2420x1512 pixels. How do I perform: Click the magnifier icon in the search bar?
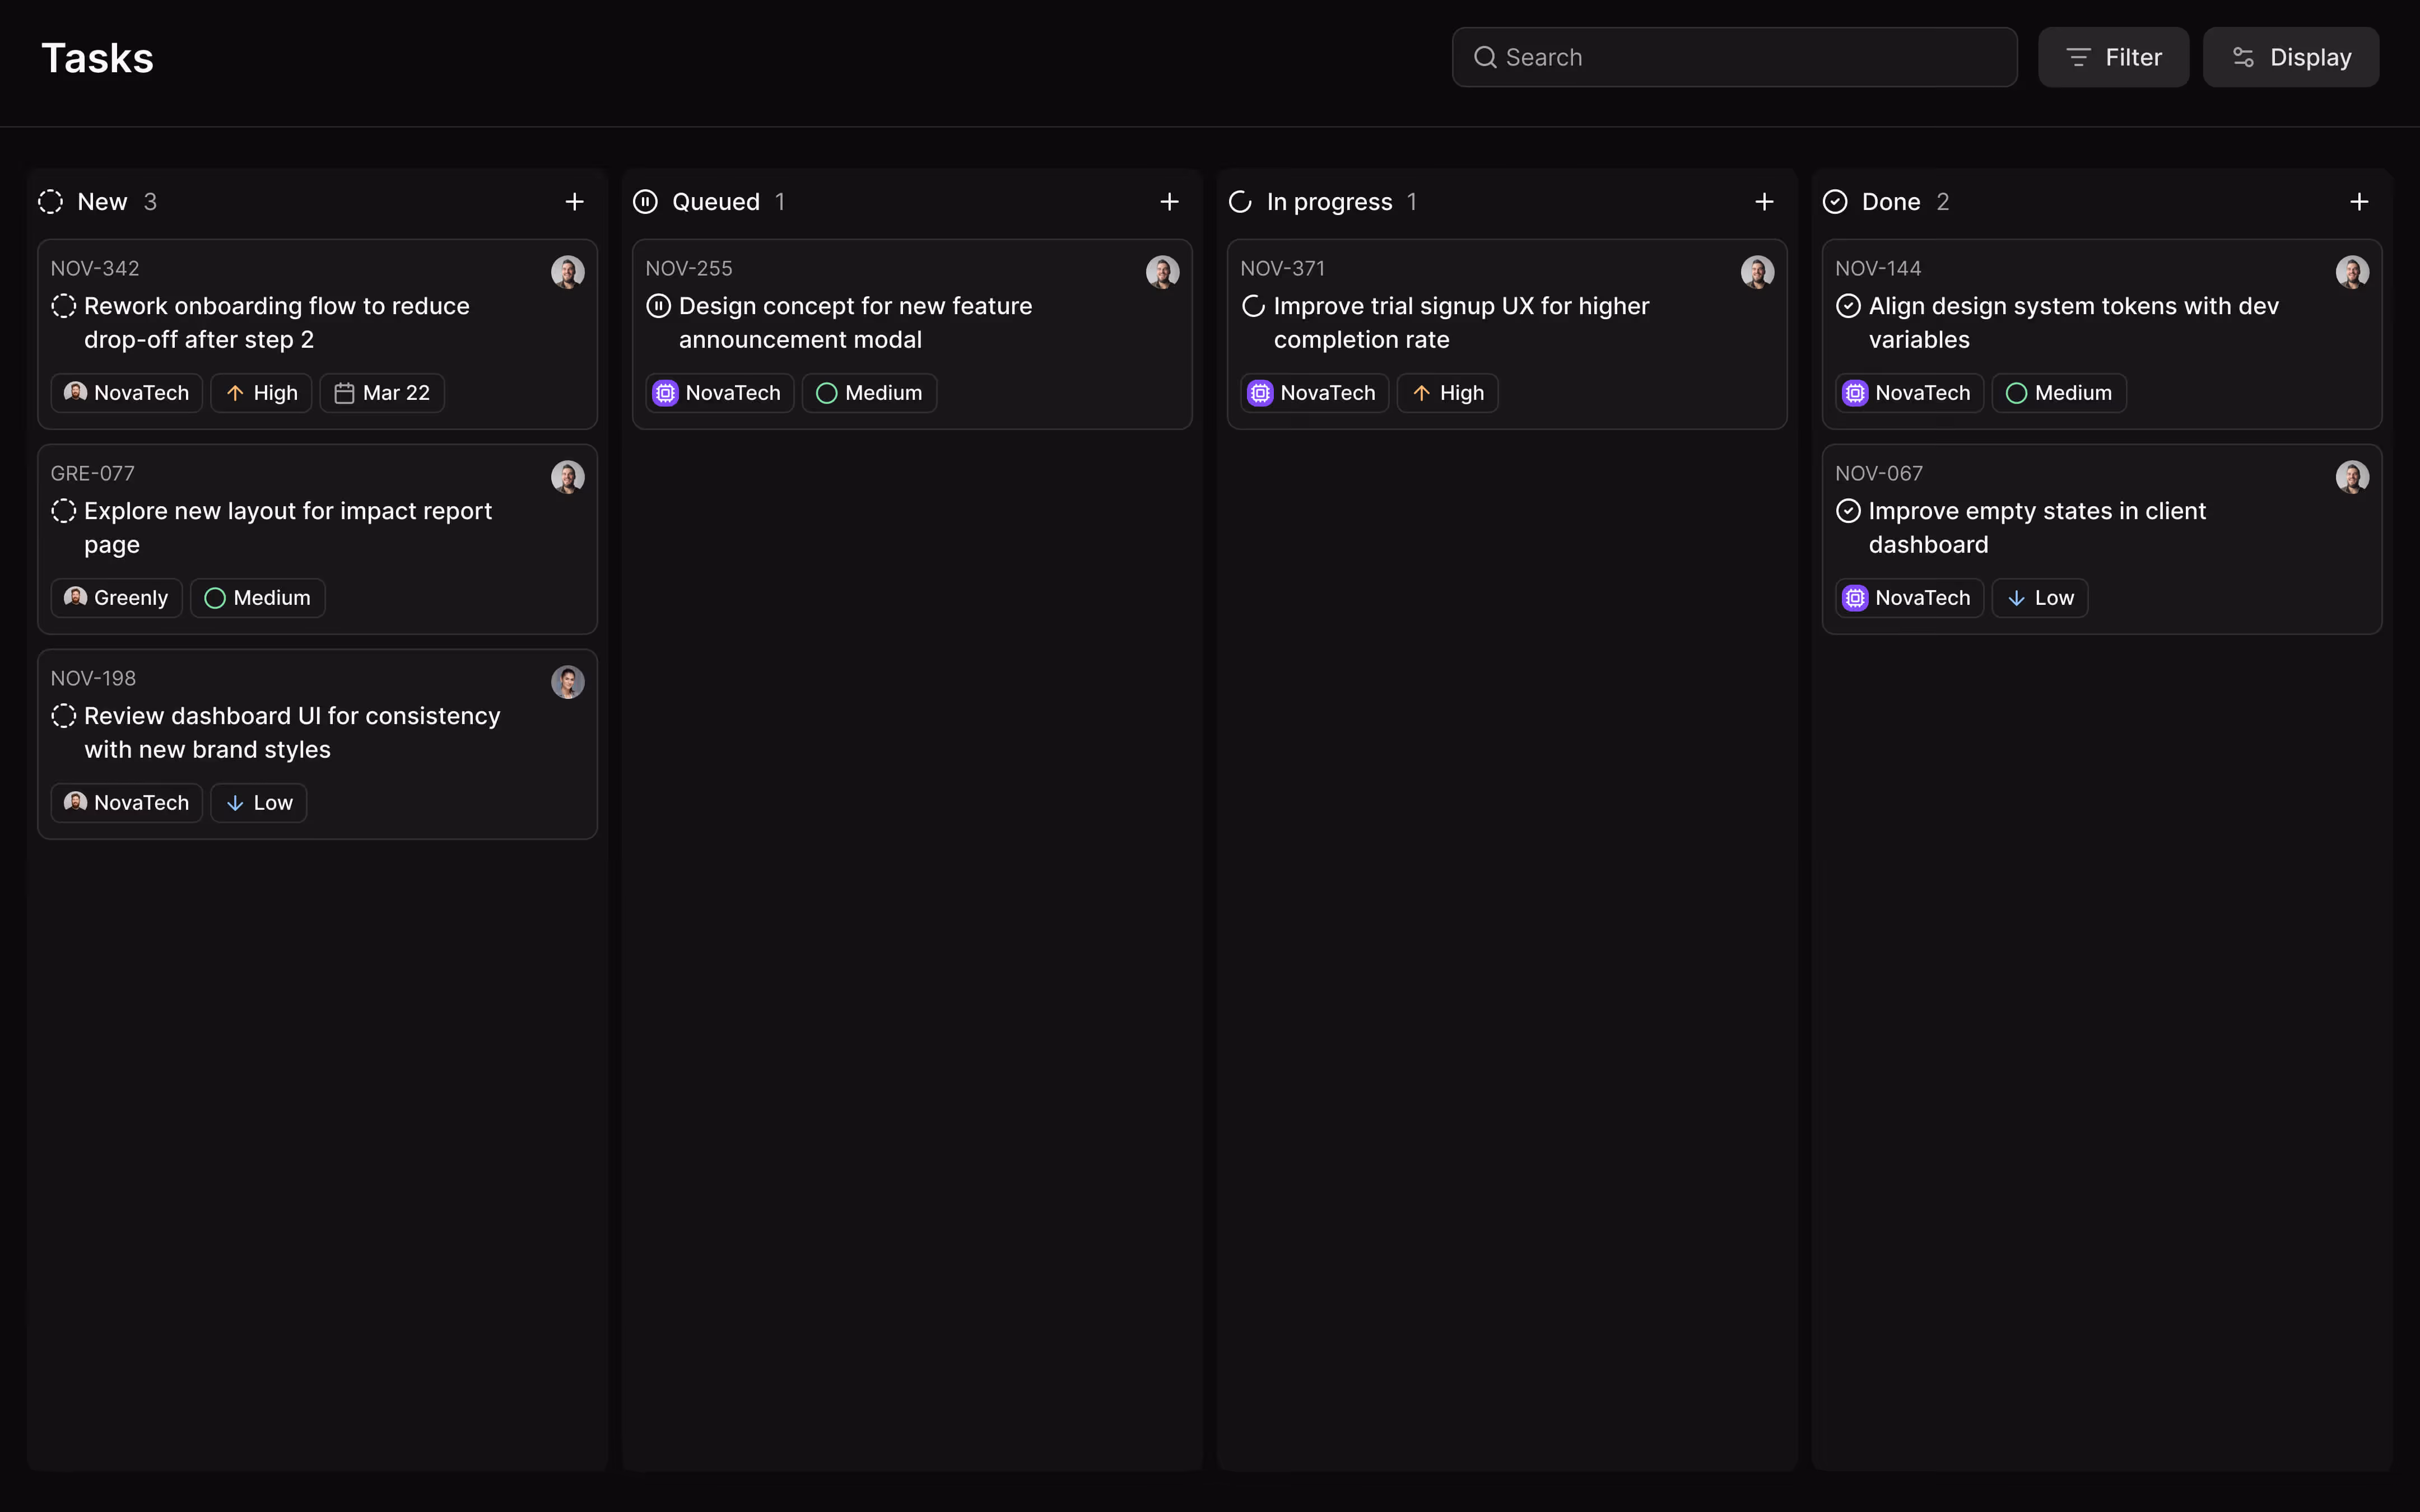[x=1486, y=57]
